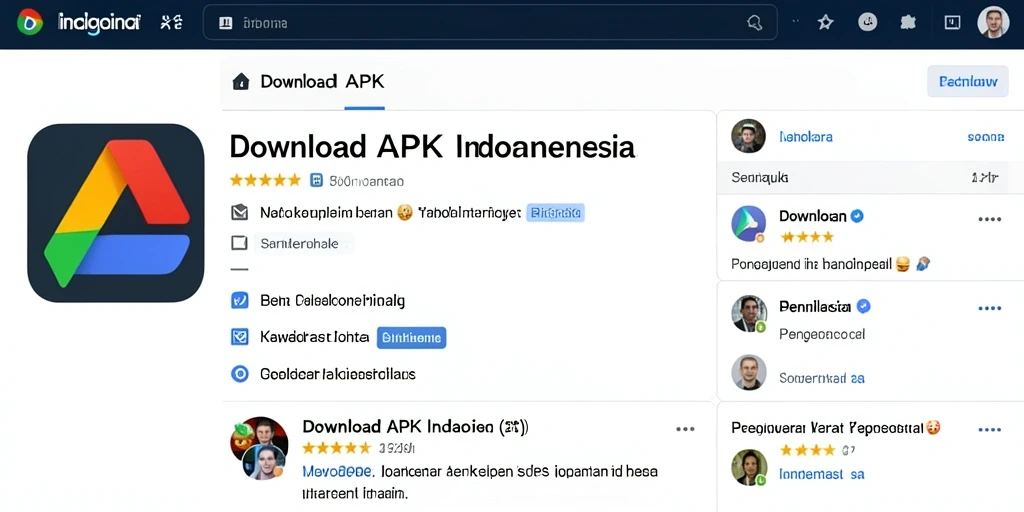1024x512 pixels.
Task: Click the verified badge next to Downloan
Action: (857, 216)
